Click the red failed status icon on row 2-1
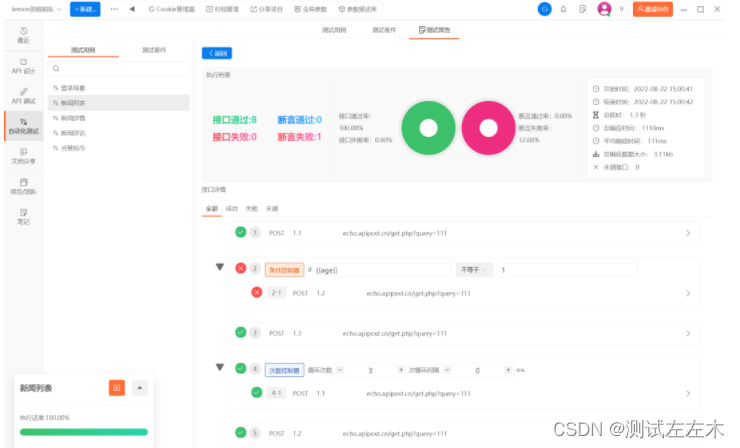740x448 pixels. [x=257, y=293]
